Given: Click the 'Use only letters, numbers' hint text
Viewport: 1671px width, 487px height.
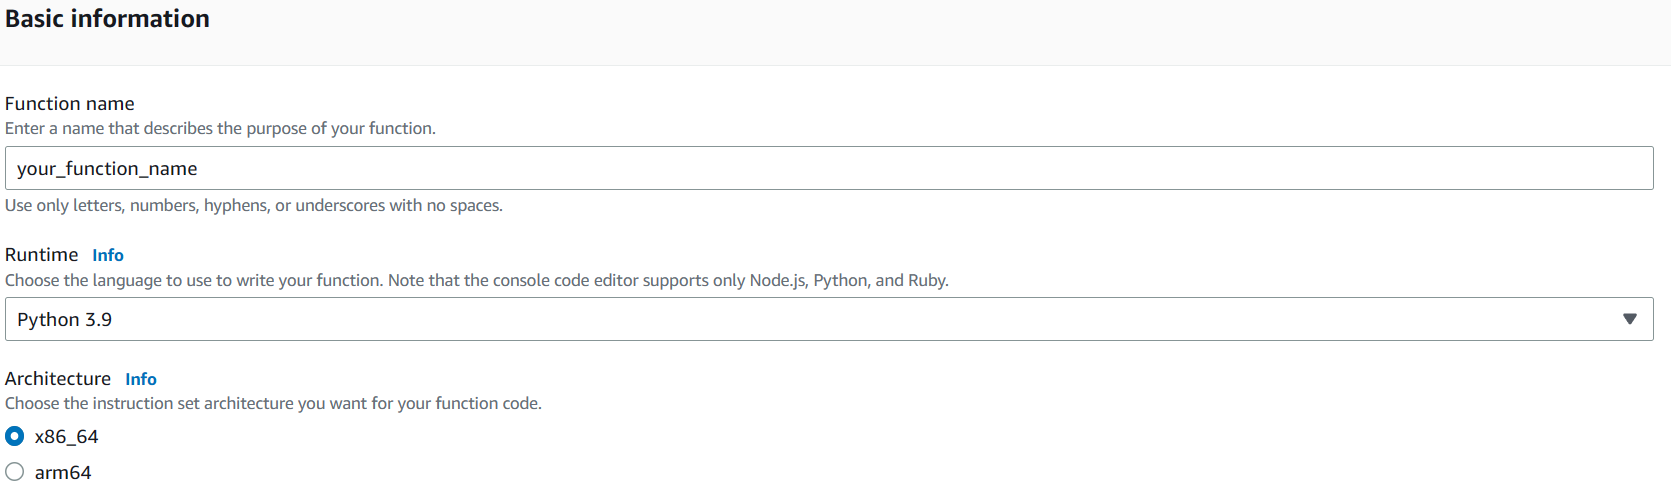Looking at the screenshot, I should coord(254,205).
